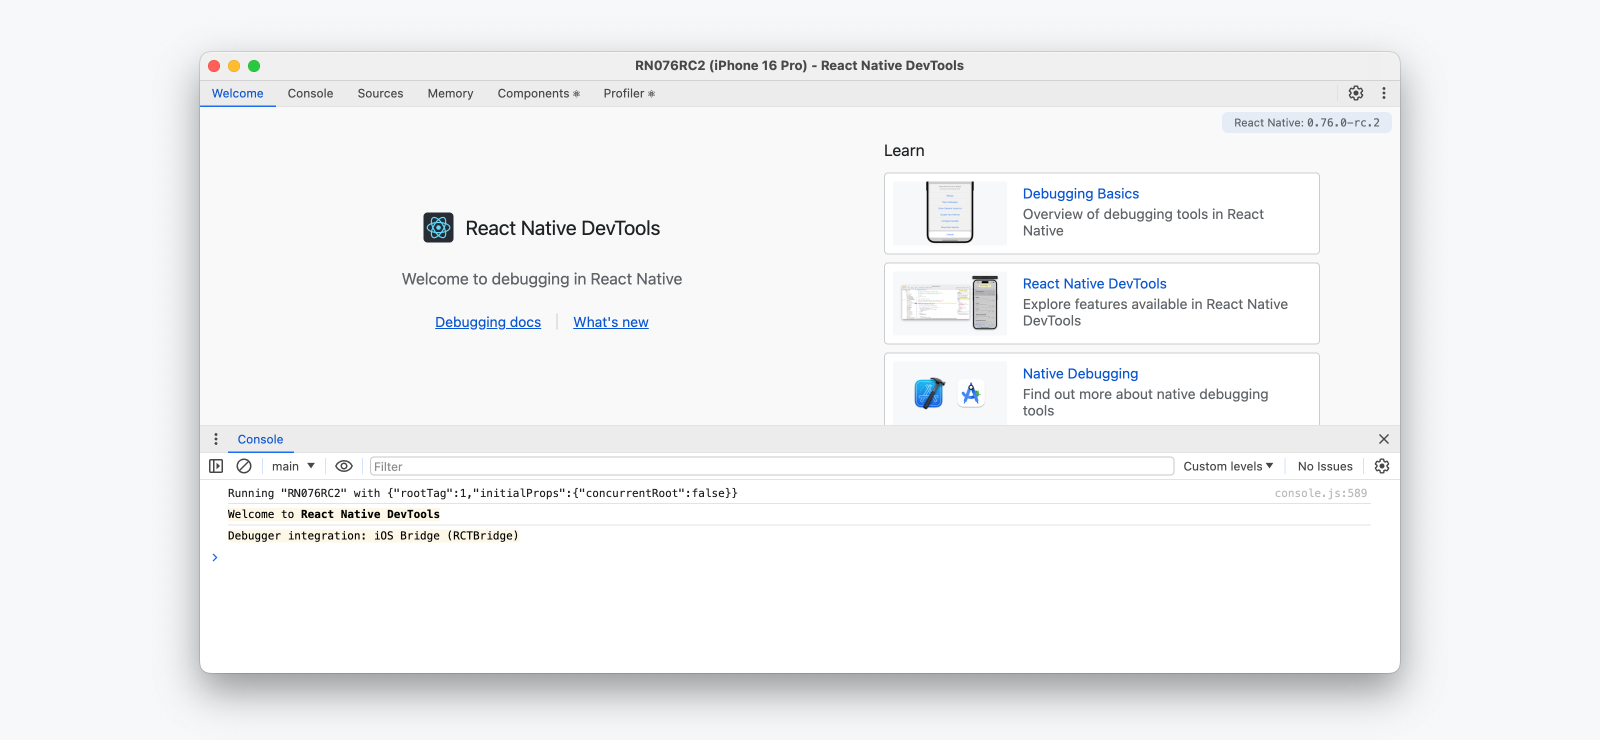Switch to the Profiler tab
1600x740 pixels.
point(628,94)
